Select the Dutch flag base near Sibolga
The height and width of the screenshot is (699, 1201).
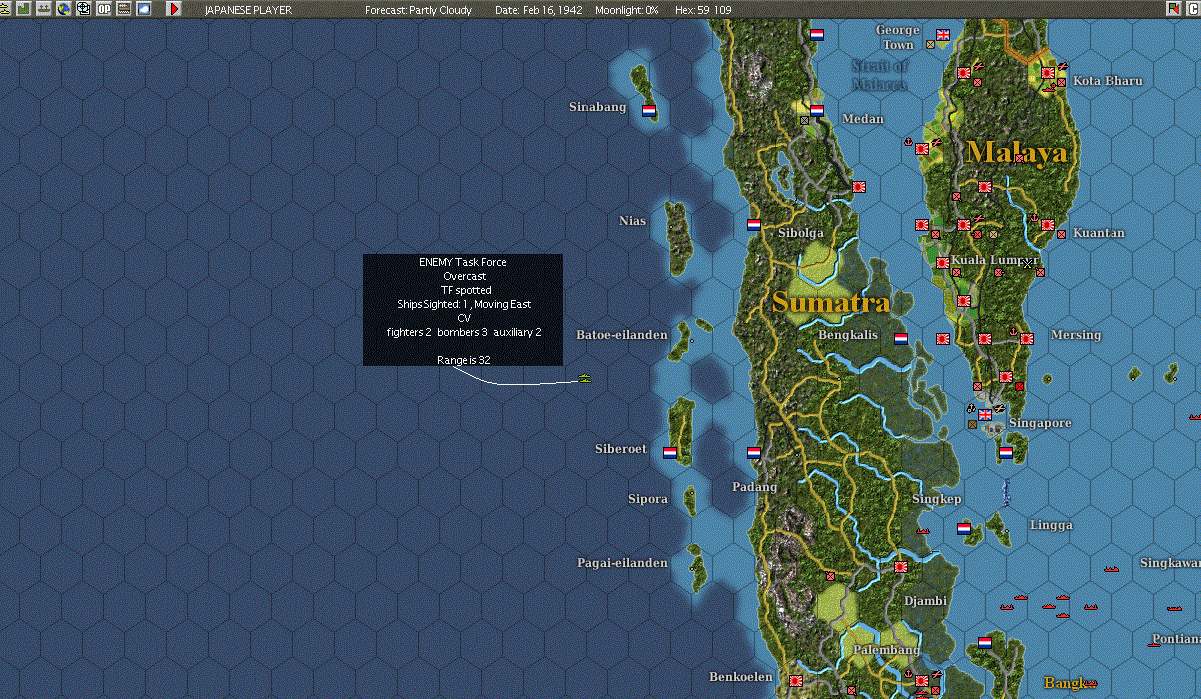coord(754,225)
